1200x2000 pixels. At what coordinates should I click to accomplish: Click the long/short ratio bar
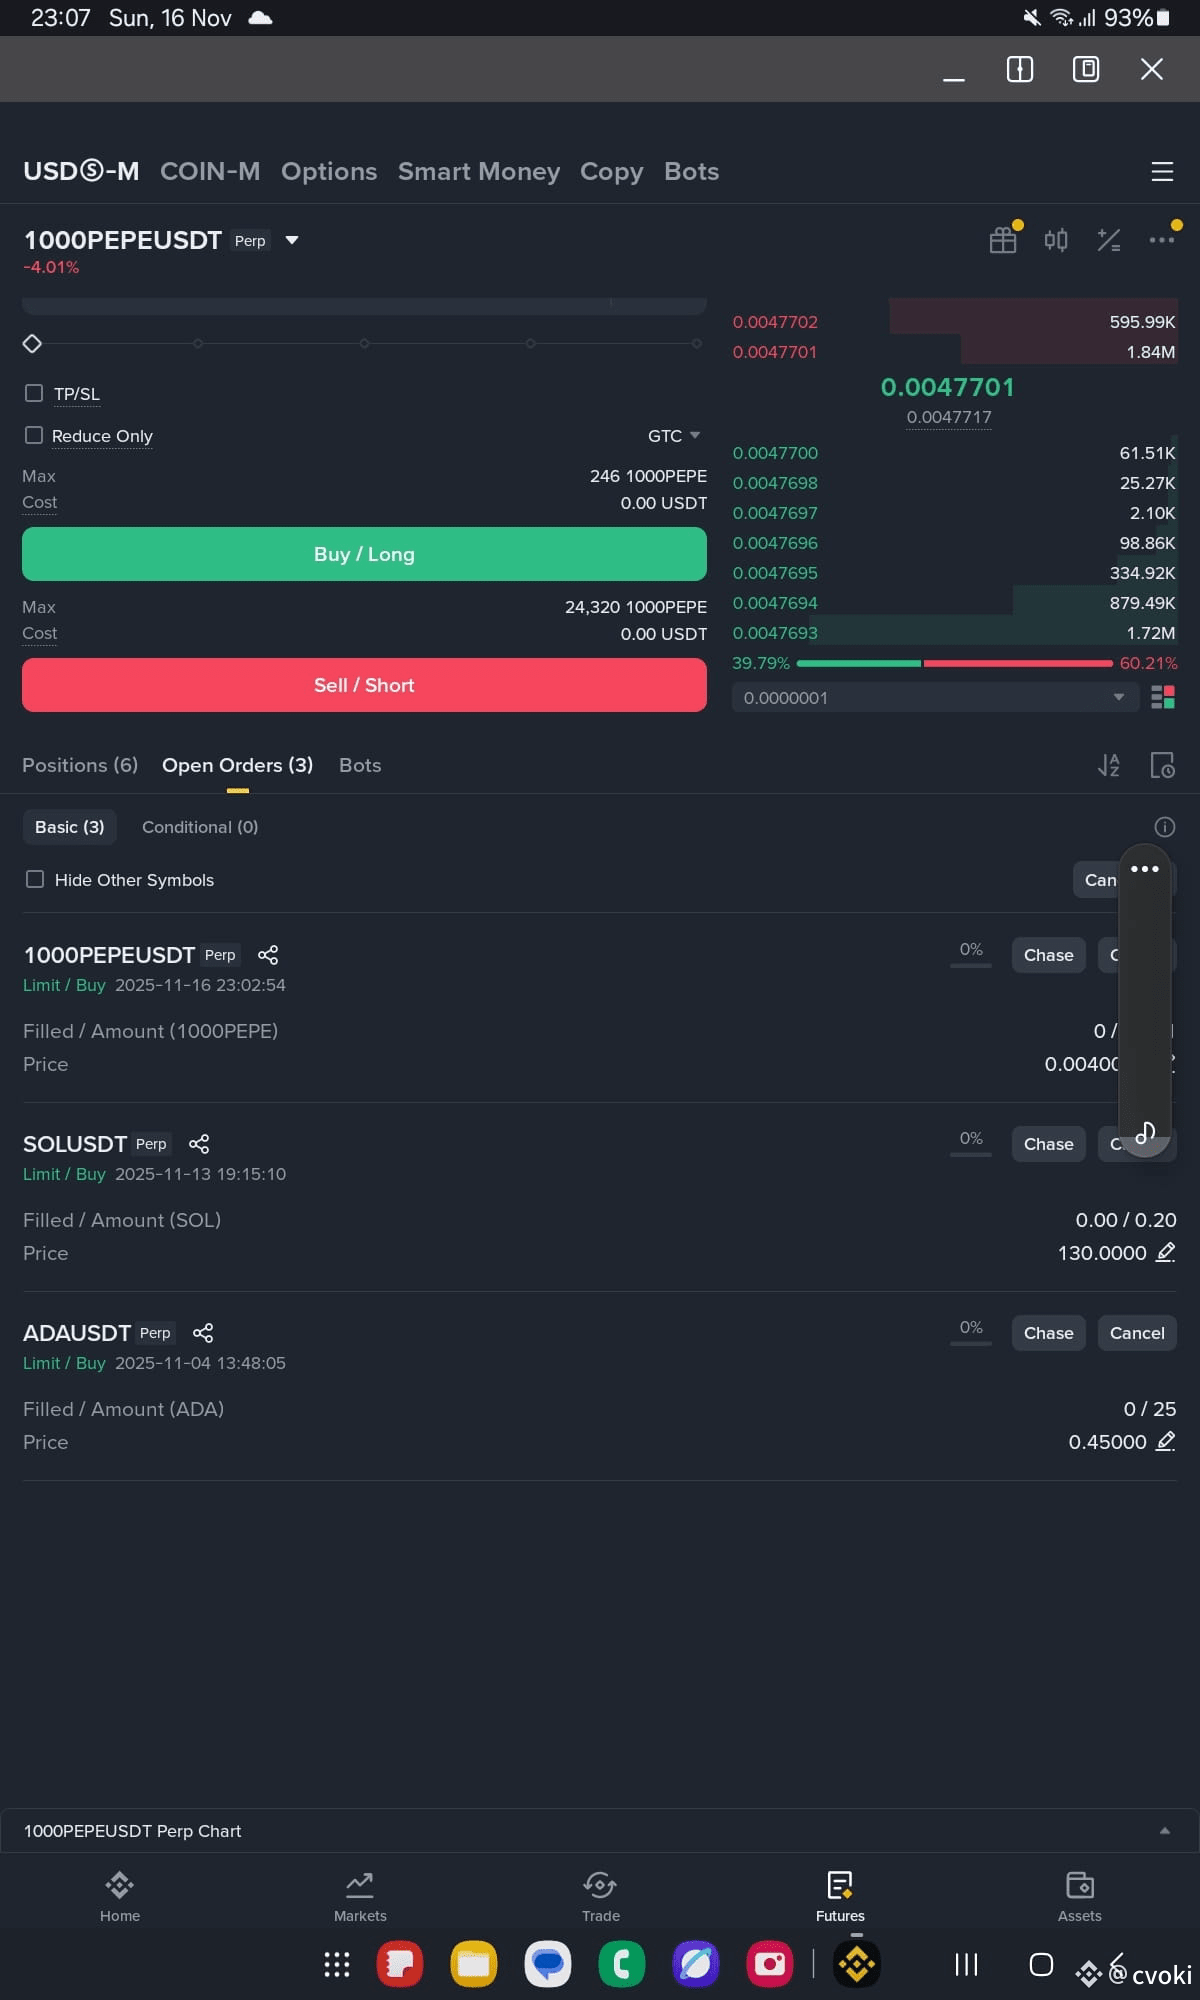pyautogui.click(x=955, y=663)
